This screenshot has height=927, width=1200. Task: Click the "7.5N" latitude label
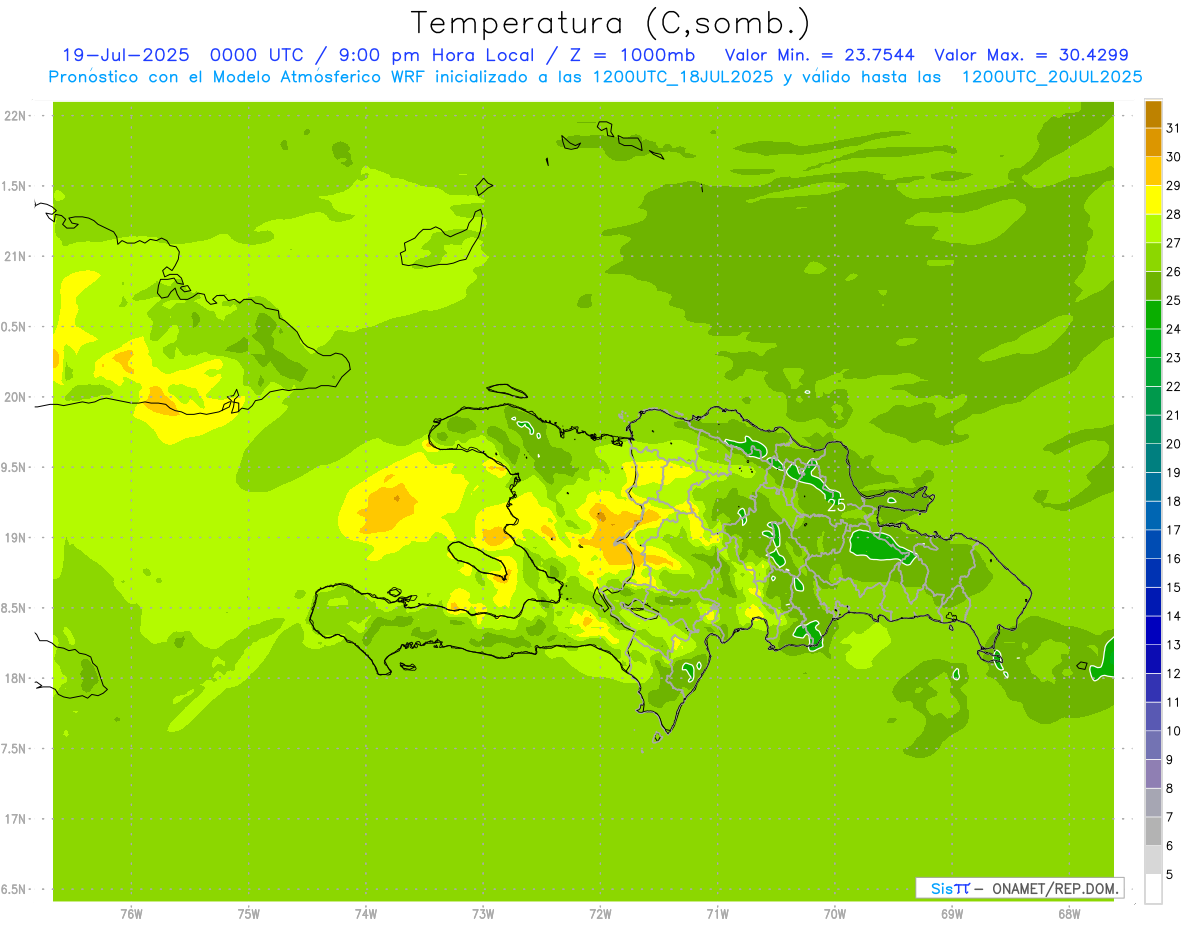coord(15,749)
